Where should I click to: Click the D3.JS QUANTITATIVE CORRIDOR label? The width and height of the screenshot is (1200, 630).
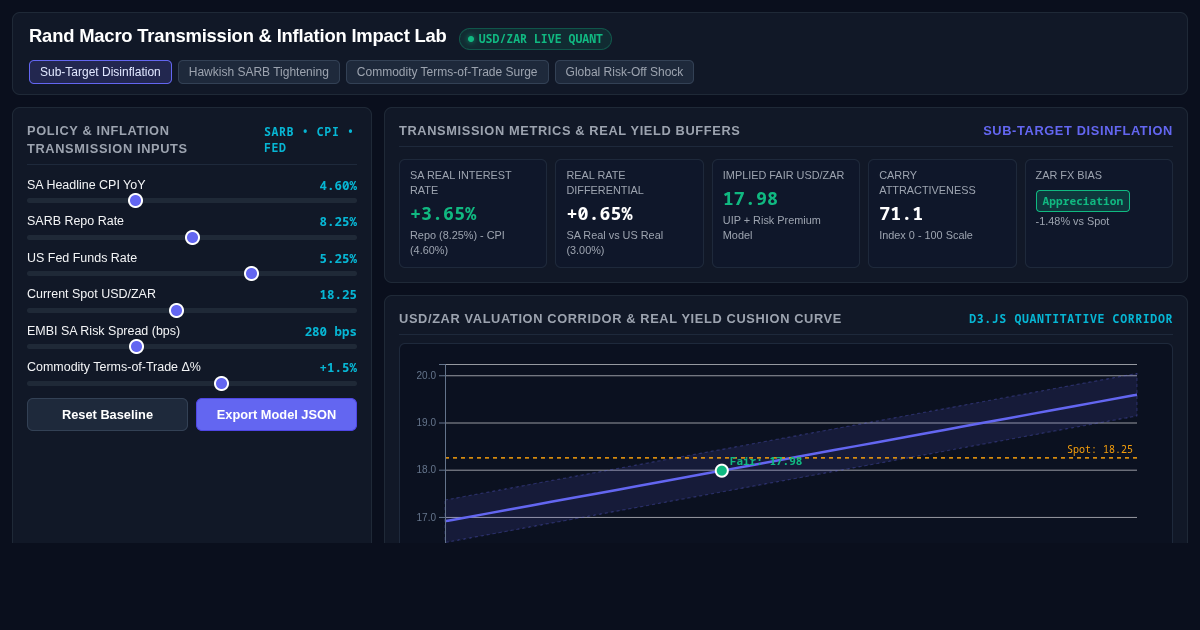1071,319
